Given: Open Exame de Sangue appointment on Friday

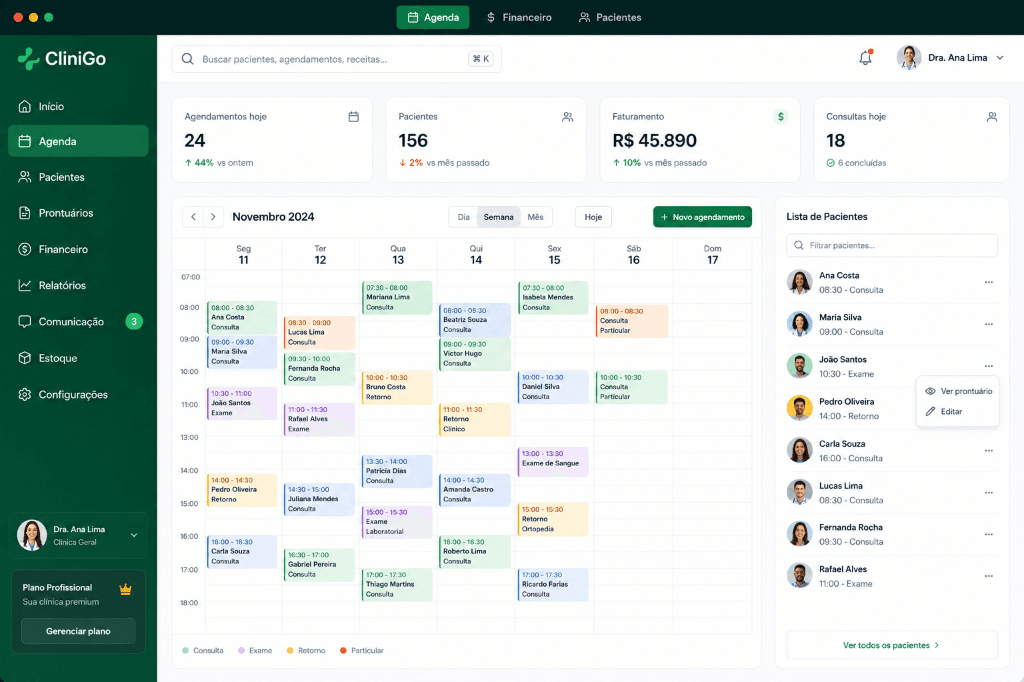Looking at the screenshot, I should click(x=553, y=462).
